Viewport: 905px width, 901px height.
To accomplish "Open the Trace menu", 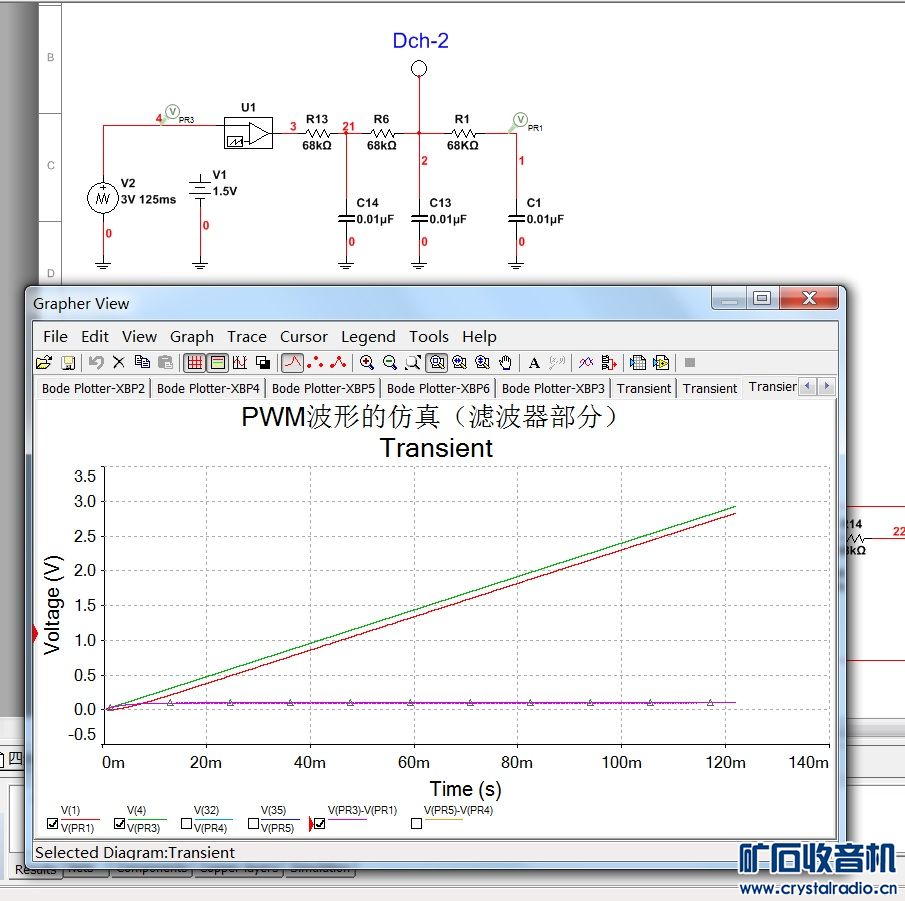I will coord(246,337).
